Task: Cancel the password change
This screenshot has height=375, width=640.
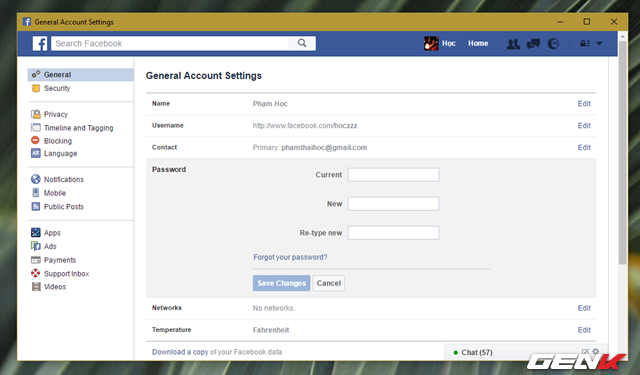Action: (x=329, y=283)
